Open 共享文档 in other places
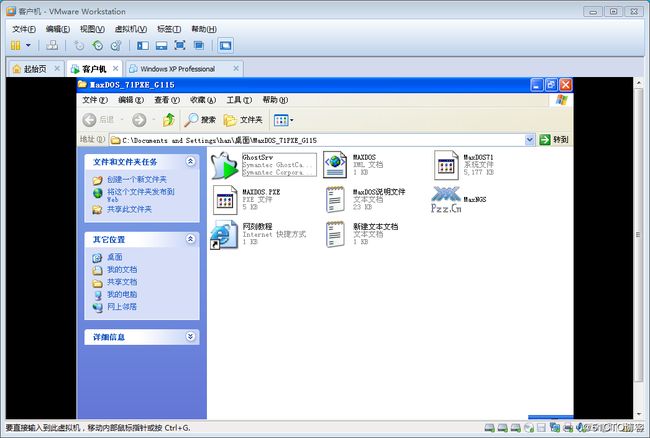650x438 pixels. 122,282
